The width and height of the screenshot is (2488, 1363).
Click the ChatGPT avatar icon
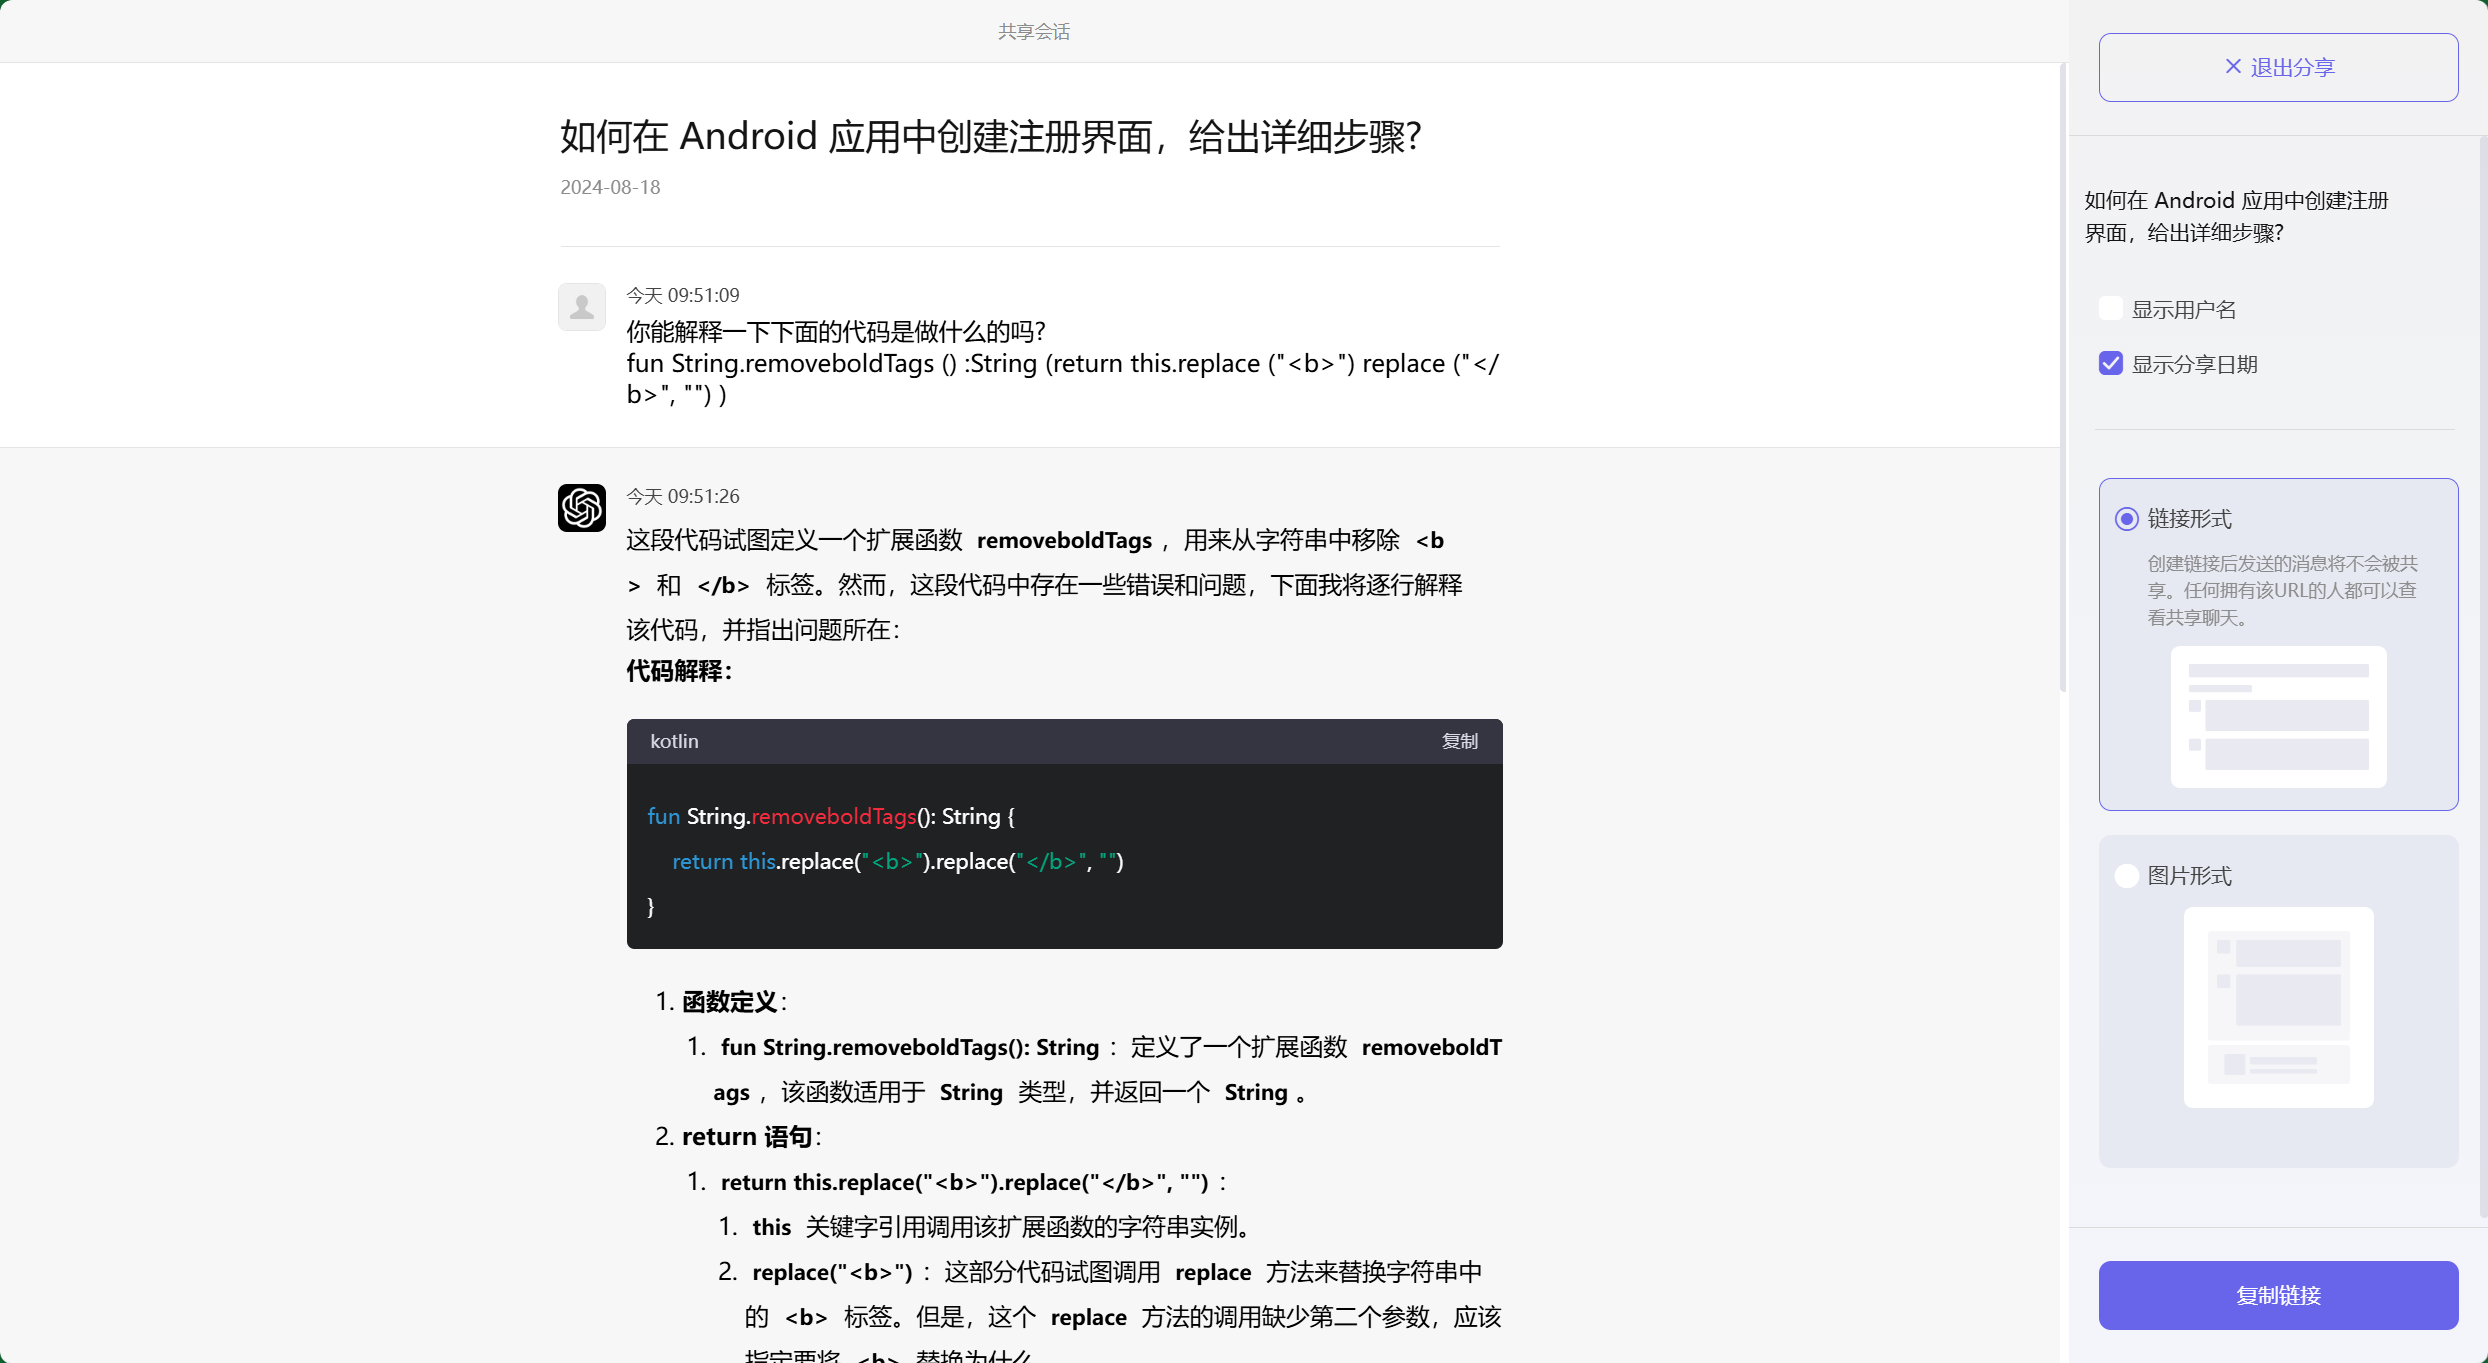coord(581,508)
